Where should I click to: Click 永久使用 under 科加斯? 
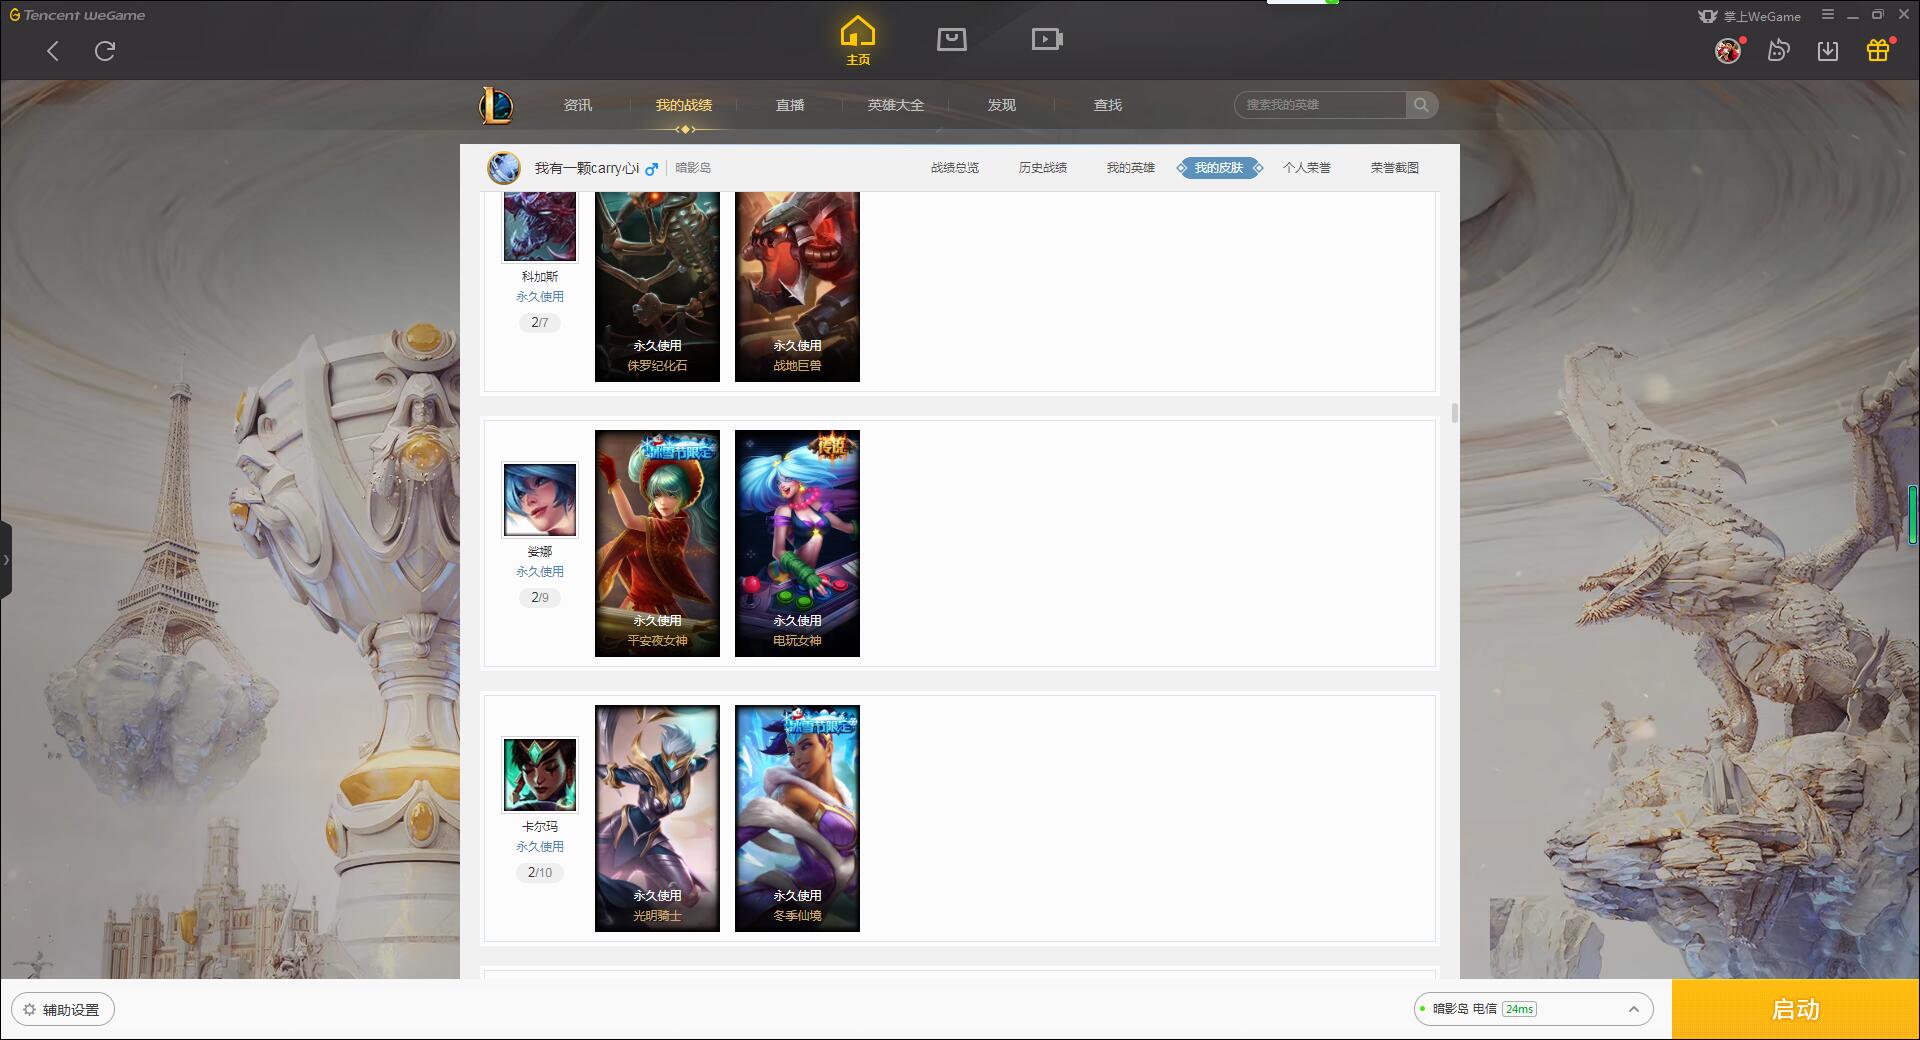540,297
